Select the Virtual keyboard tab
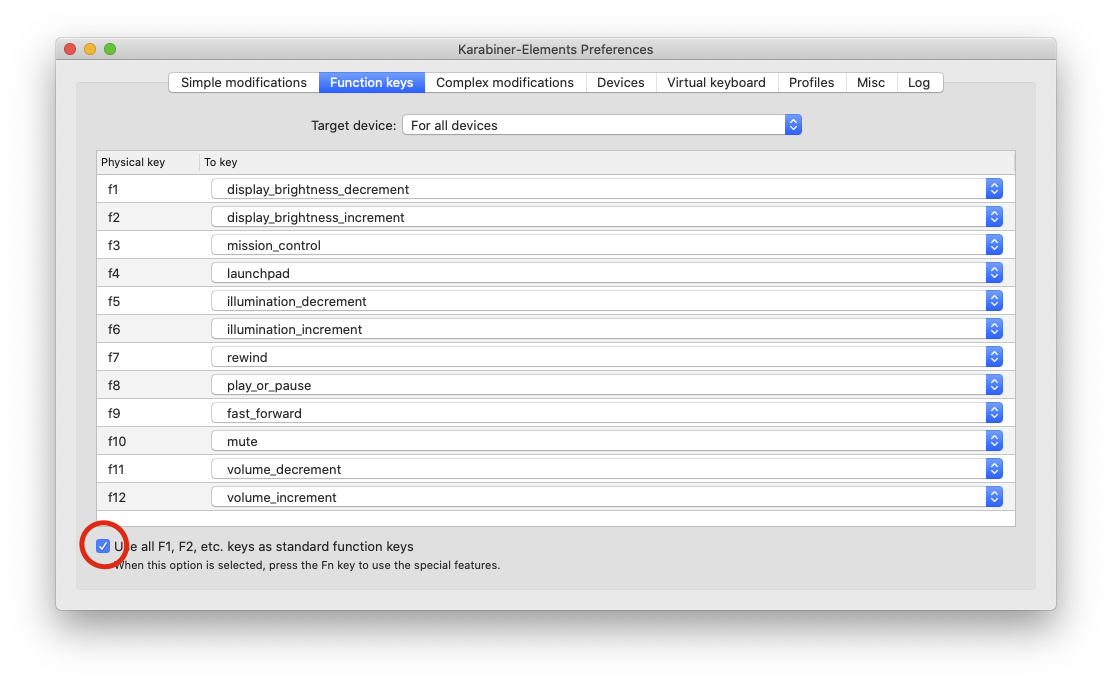 point(716,83)
